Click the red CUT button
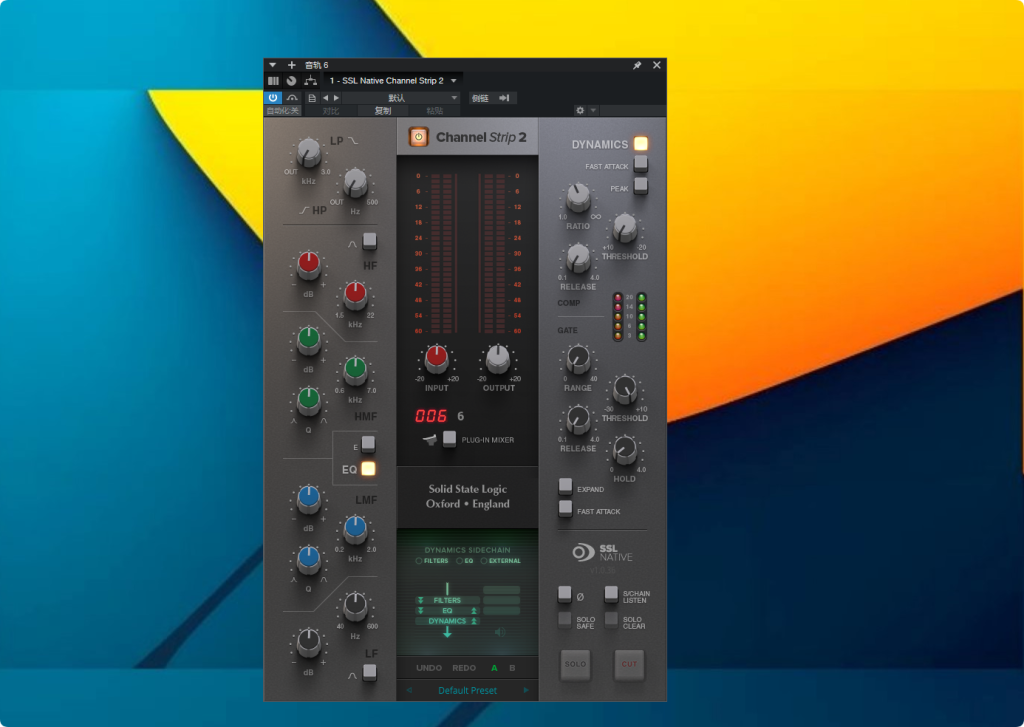 (x=629, y=665)
